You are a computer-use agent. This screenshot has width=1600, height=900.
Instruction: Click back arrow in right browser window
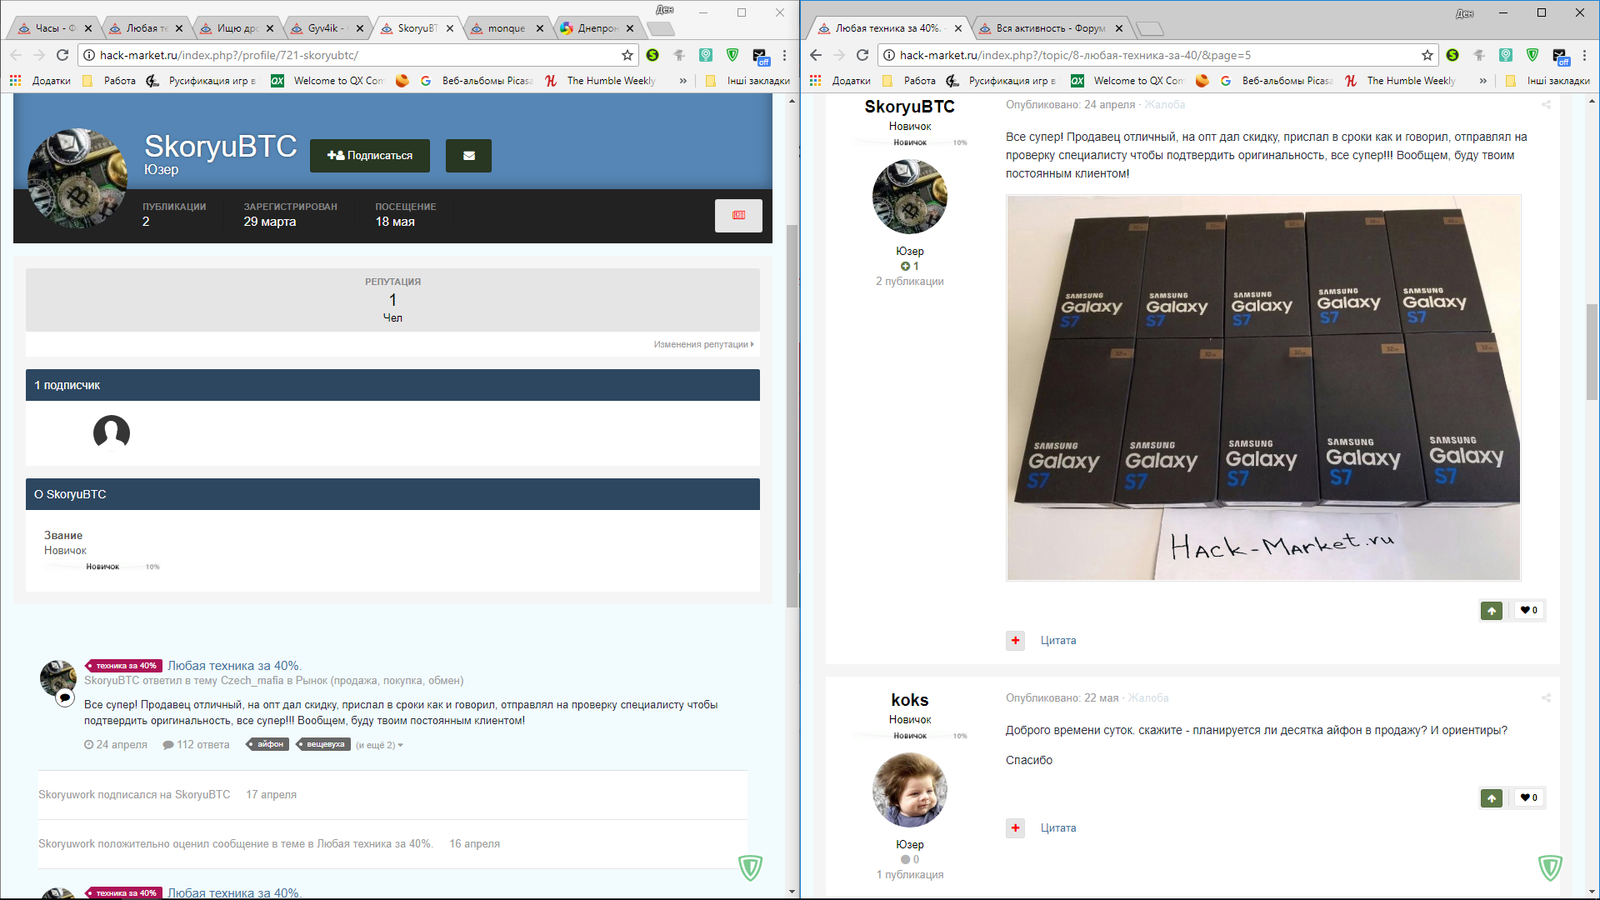click(816, 55)
